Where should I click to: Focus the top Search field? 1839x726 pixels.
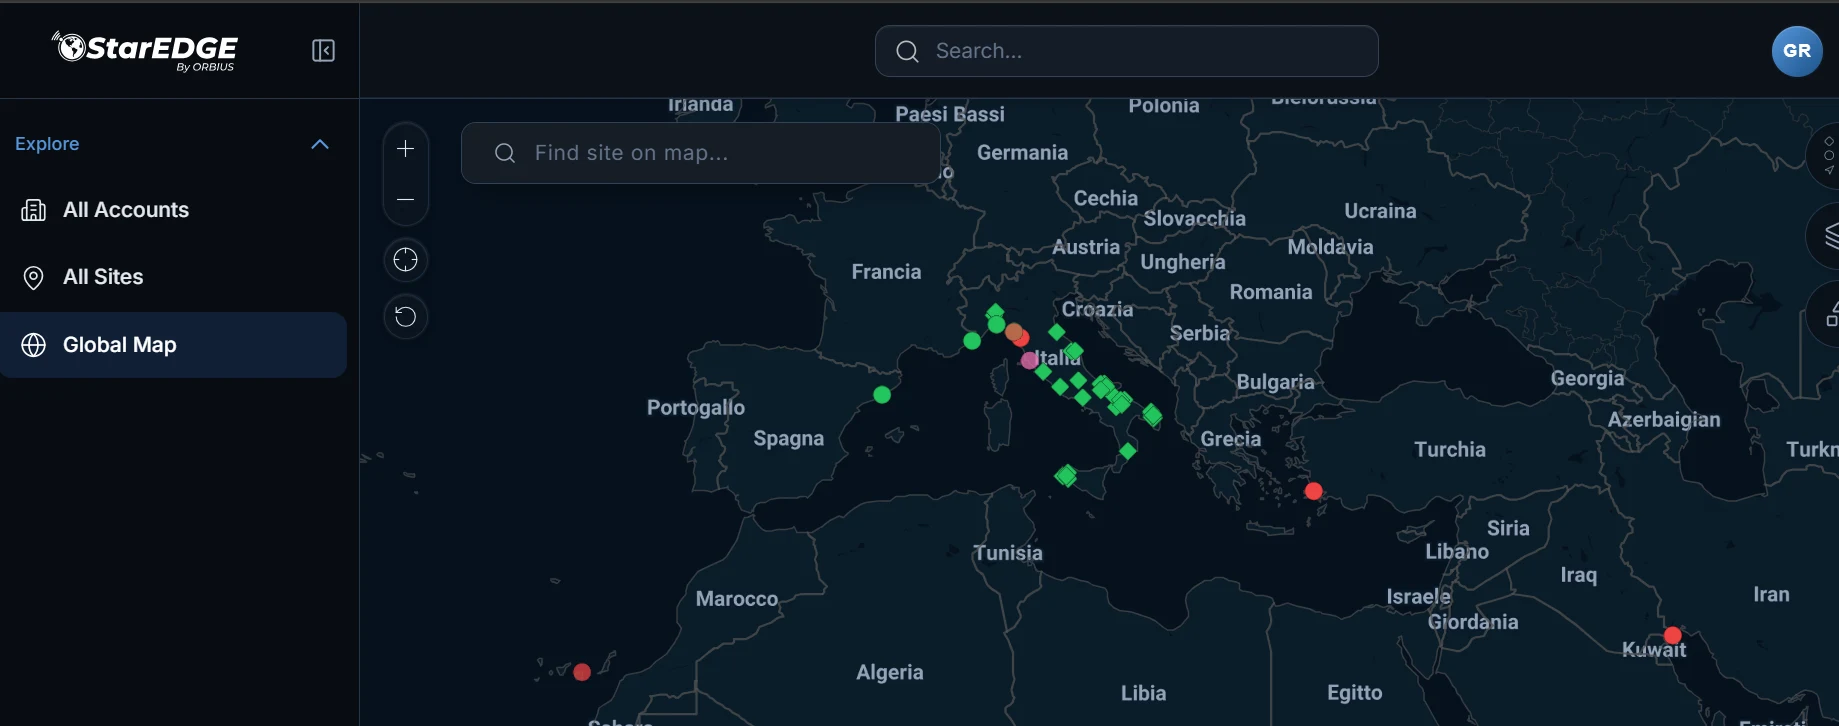(x=1127, y=51)
